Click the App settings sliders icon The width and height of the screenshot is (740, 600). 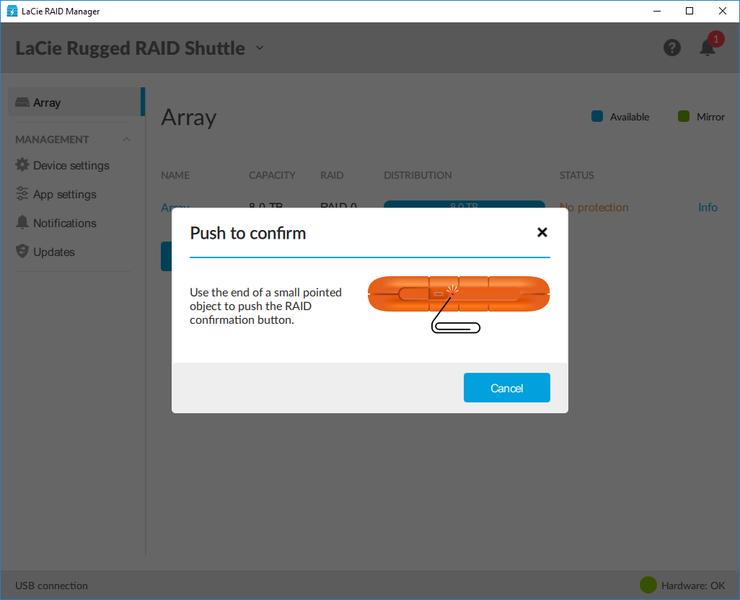pos(22,193)
